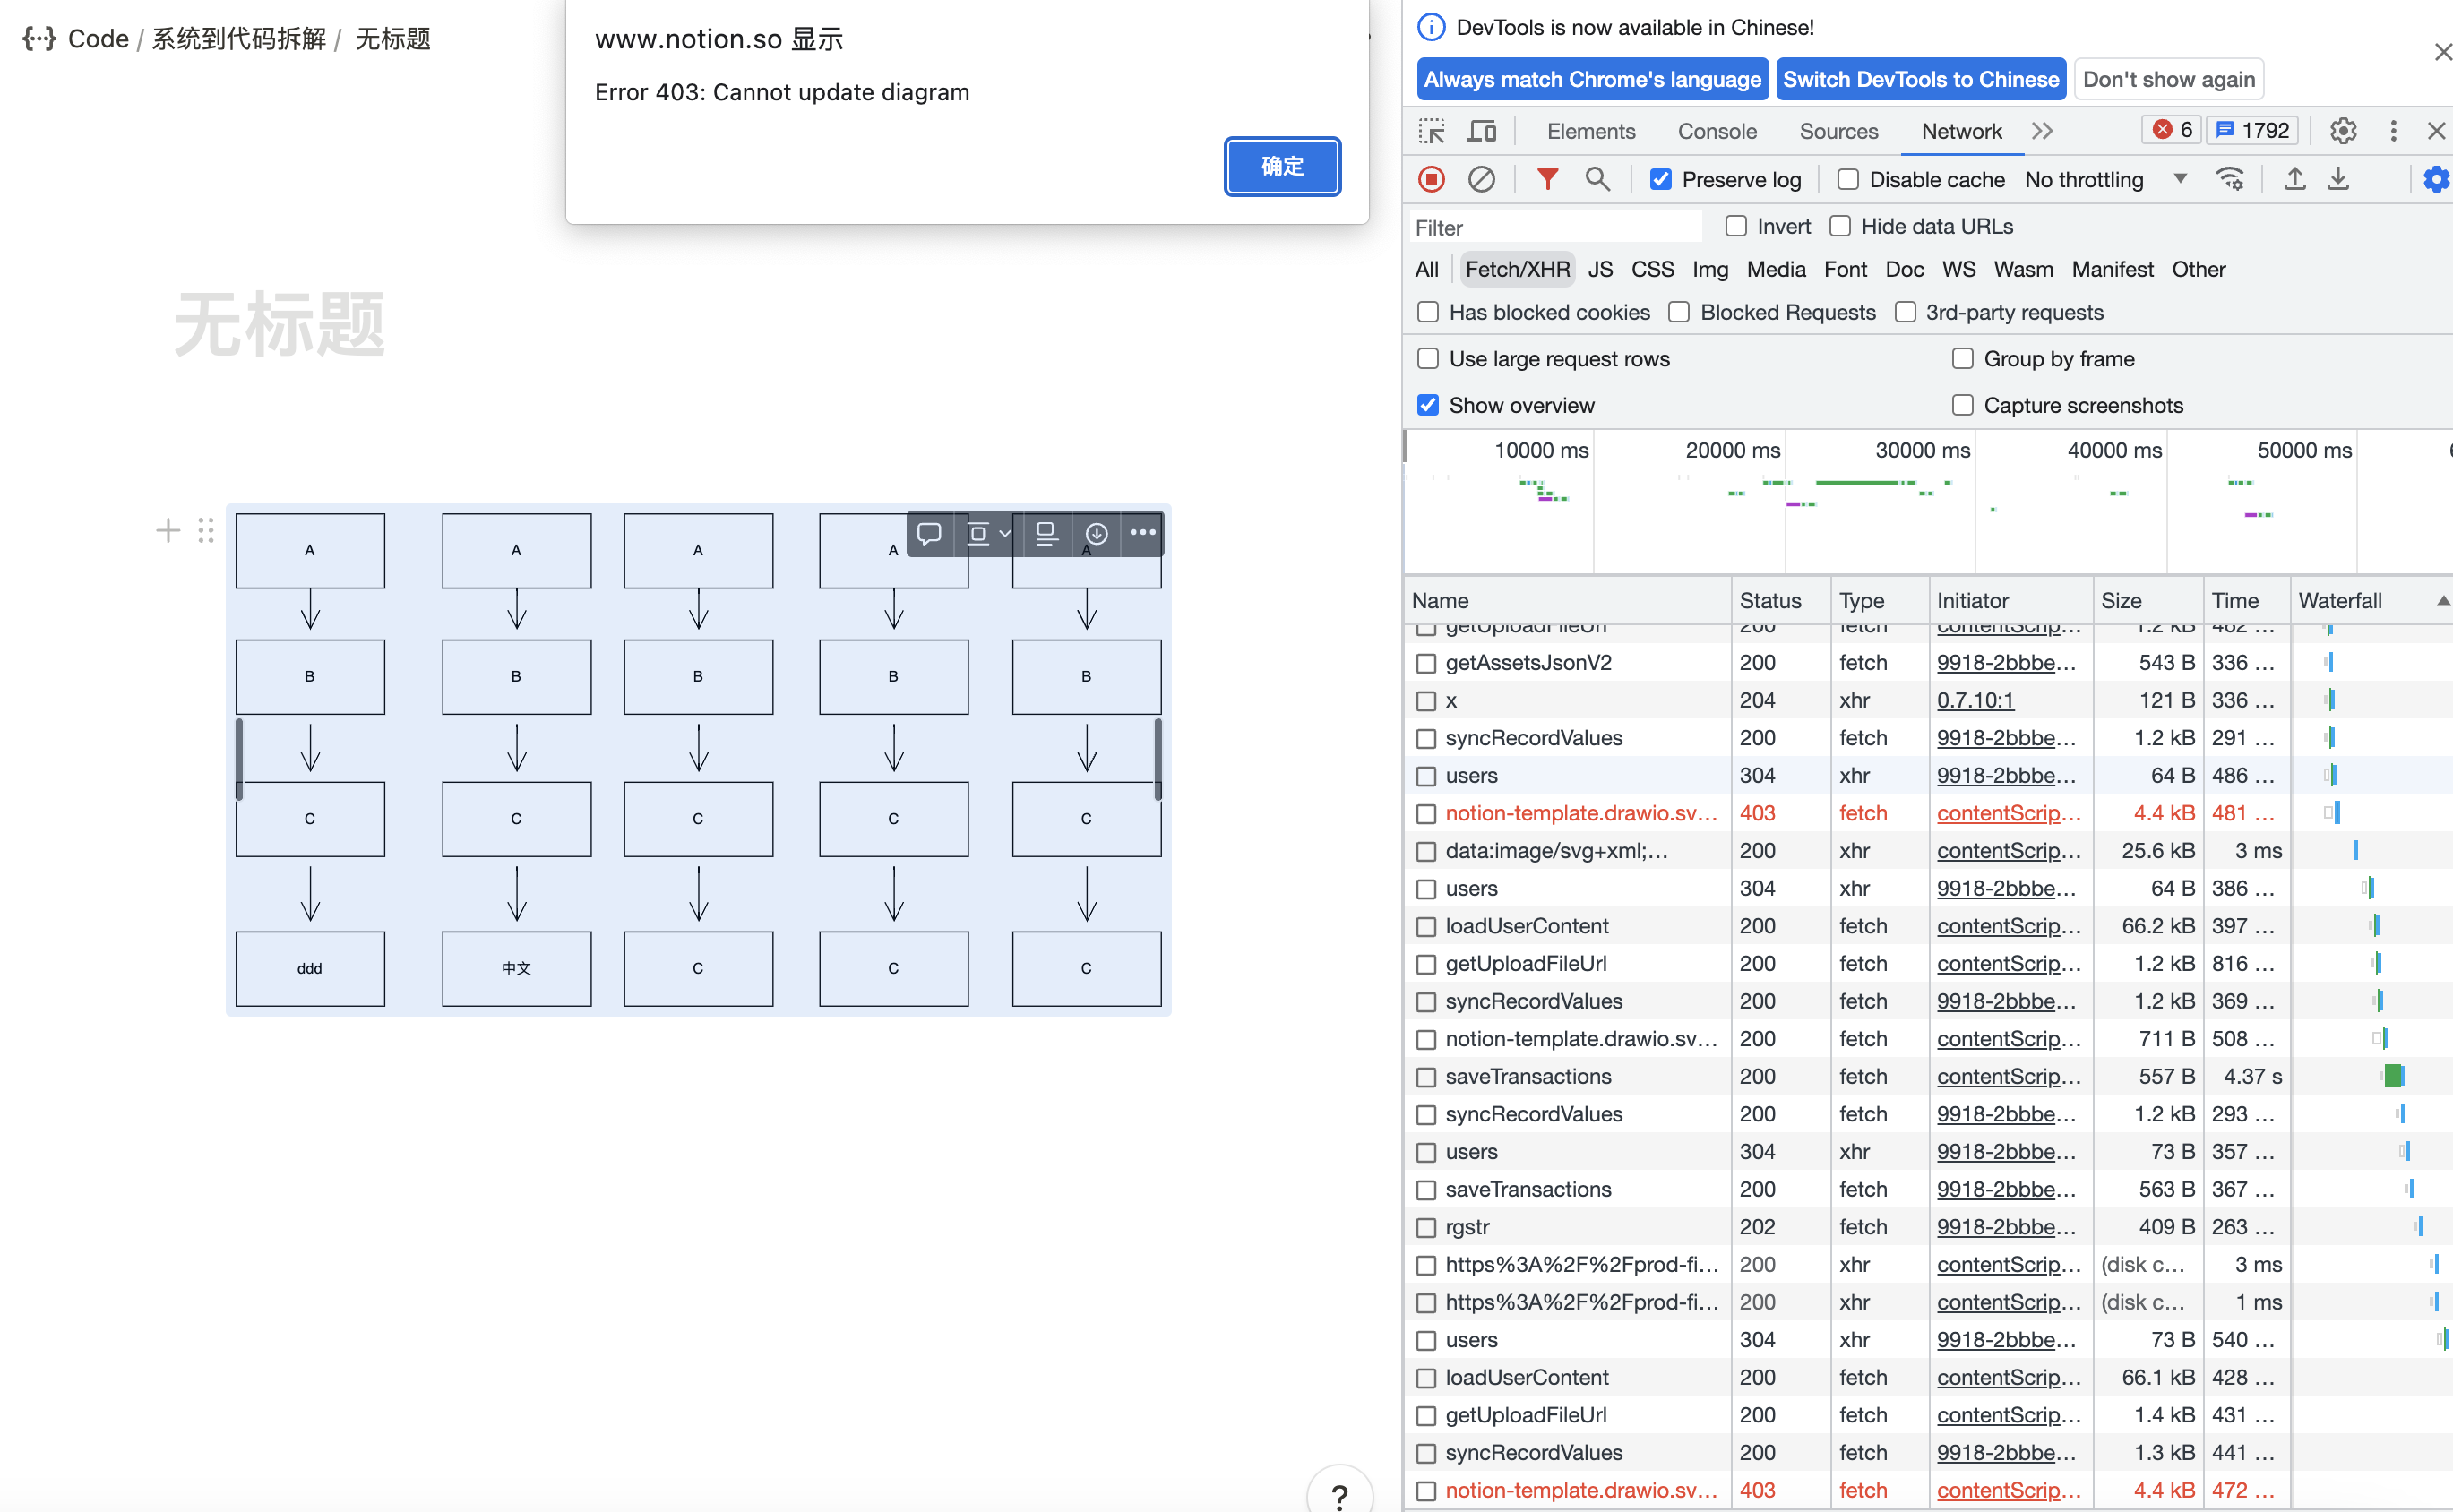Click 确定 in the error dialog
Image resolution: width=2453 pixels, height=1512 pixels.
[1281, 166]
